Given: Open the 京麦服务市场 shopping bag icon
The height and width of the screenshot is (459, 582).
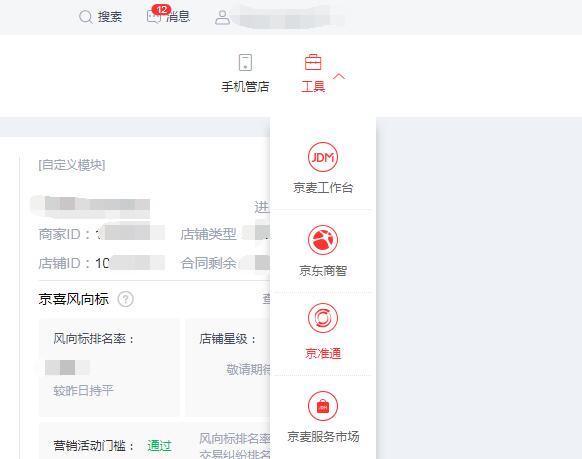Looking at the screenshot, I should [x=323, y=406].
